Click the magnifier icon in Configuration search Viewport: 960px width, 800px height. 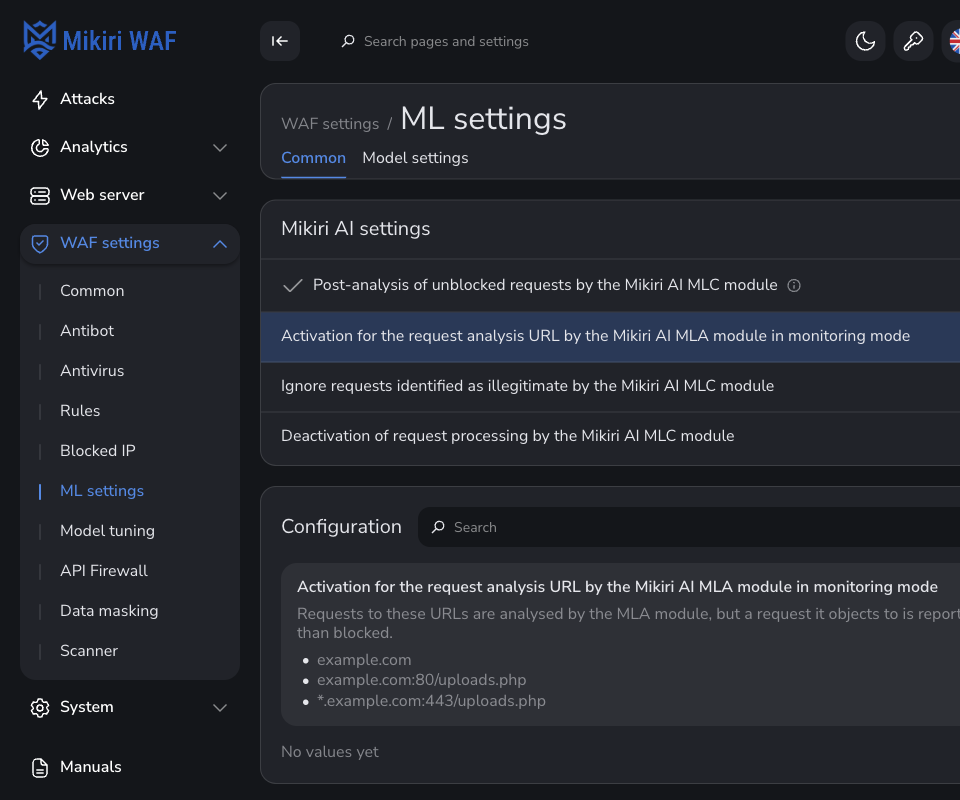(438, 527)
